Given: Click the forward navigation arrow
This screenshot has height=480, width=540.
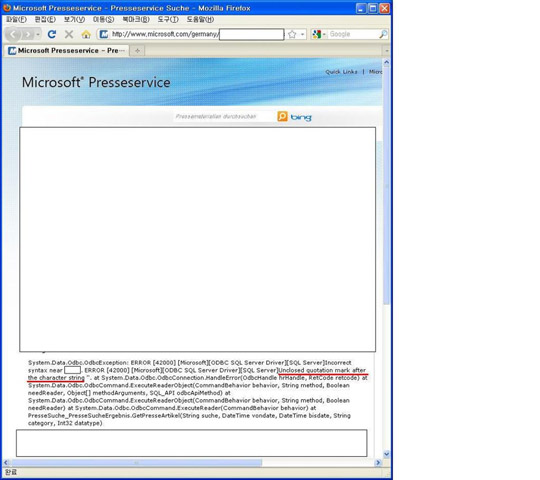Looking at the screenshot, I should pyautogui.click(x=28, y=34).
